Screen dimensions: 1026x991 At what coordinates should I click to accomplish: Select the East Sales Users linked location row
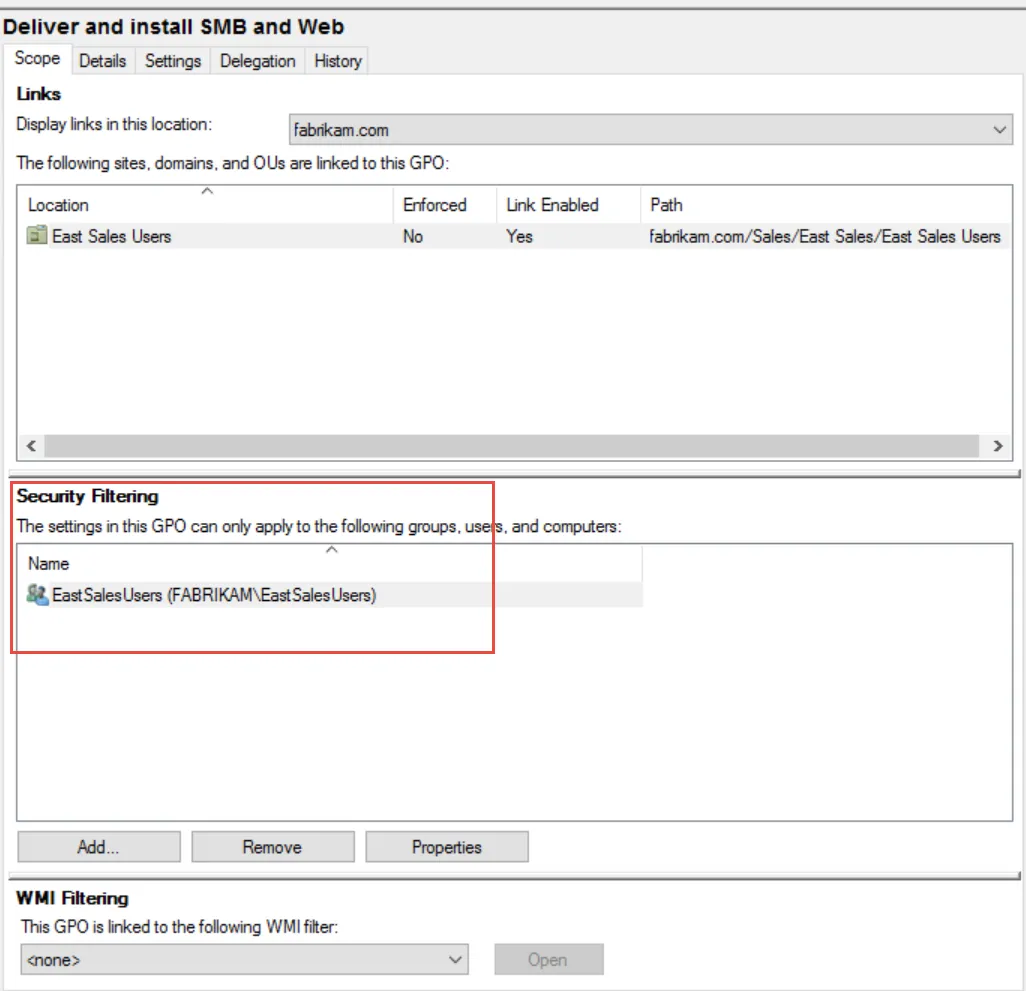tap(200, 236)
